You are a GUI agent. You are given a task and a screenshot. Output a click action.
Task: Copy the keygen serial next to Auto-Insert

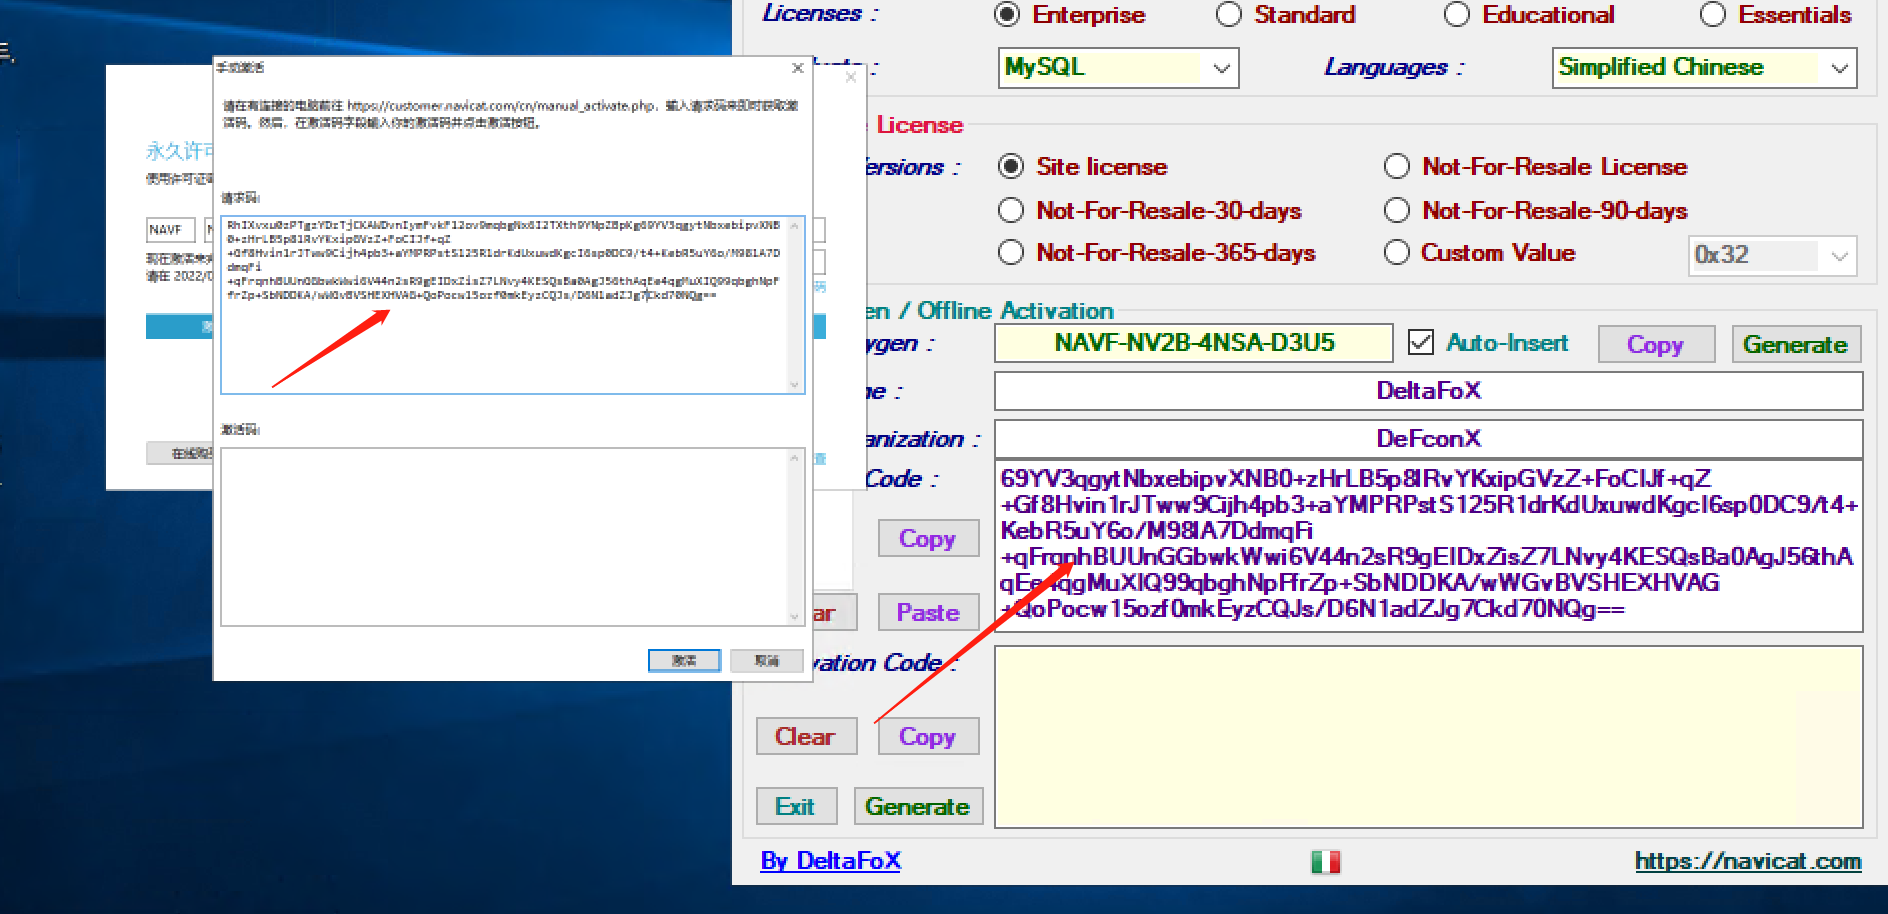pyautogui.click(x=1656, y=344)
